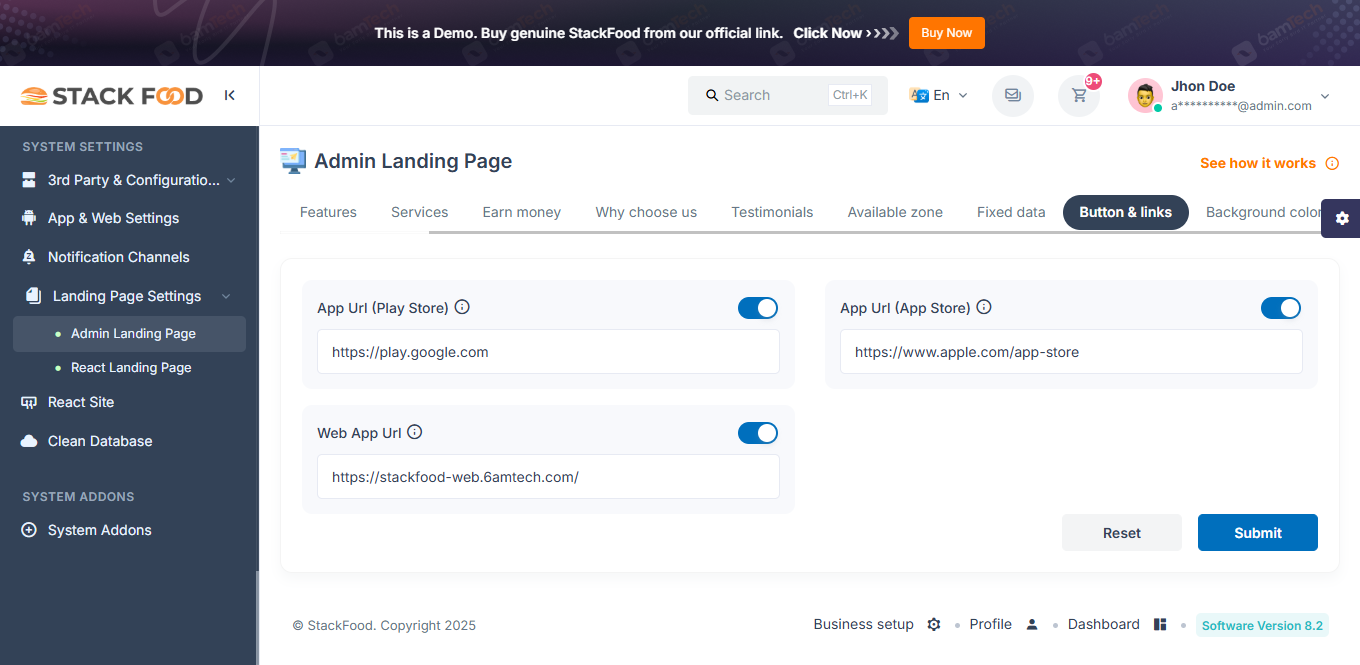Click the Stack Food logo
This screenshot has height=665, width=1360.
112,96
